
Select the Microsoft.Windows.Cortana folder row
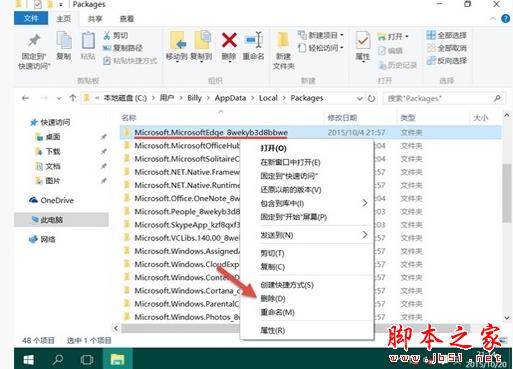tap(180, 291)
